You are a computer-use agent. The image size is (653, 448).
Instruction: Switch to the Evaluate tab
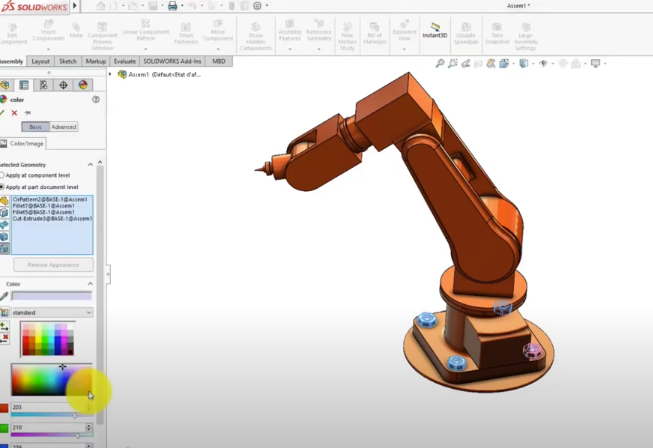click(x=124, y=61)
